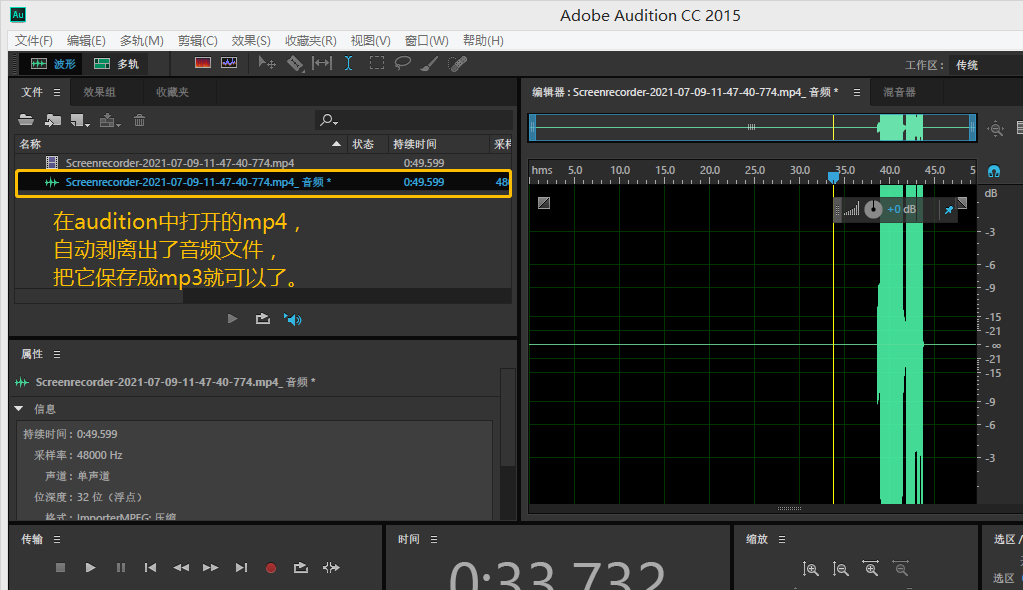
Task: Click the Open File folder icon
Action: (26, 120)
